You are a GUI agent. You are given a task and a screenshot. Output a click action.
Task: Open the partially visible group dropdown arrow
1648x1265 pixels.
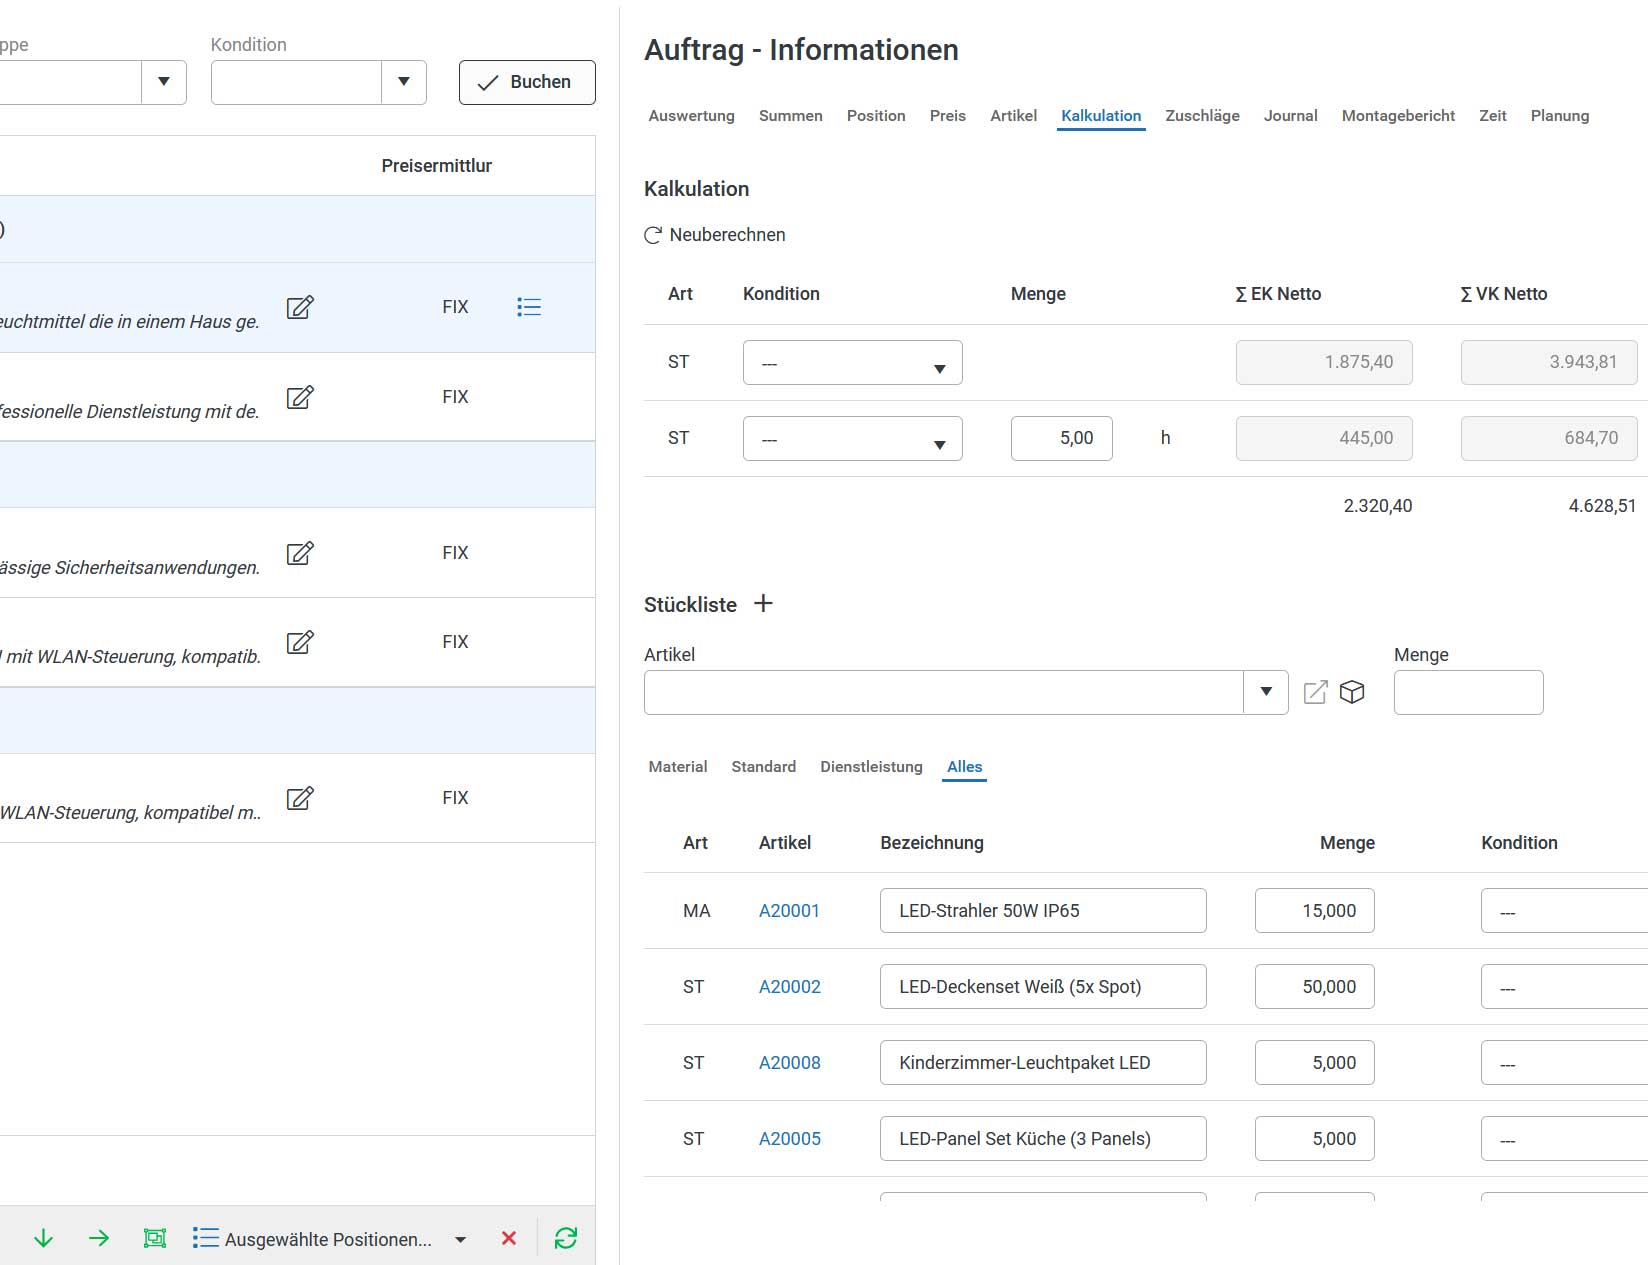point(164,82)
